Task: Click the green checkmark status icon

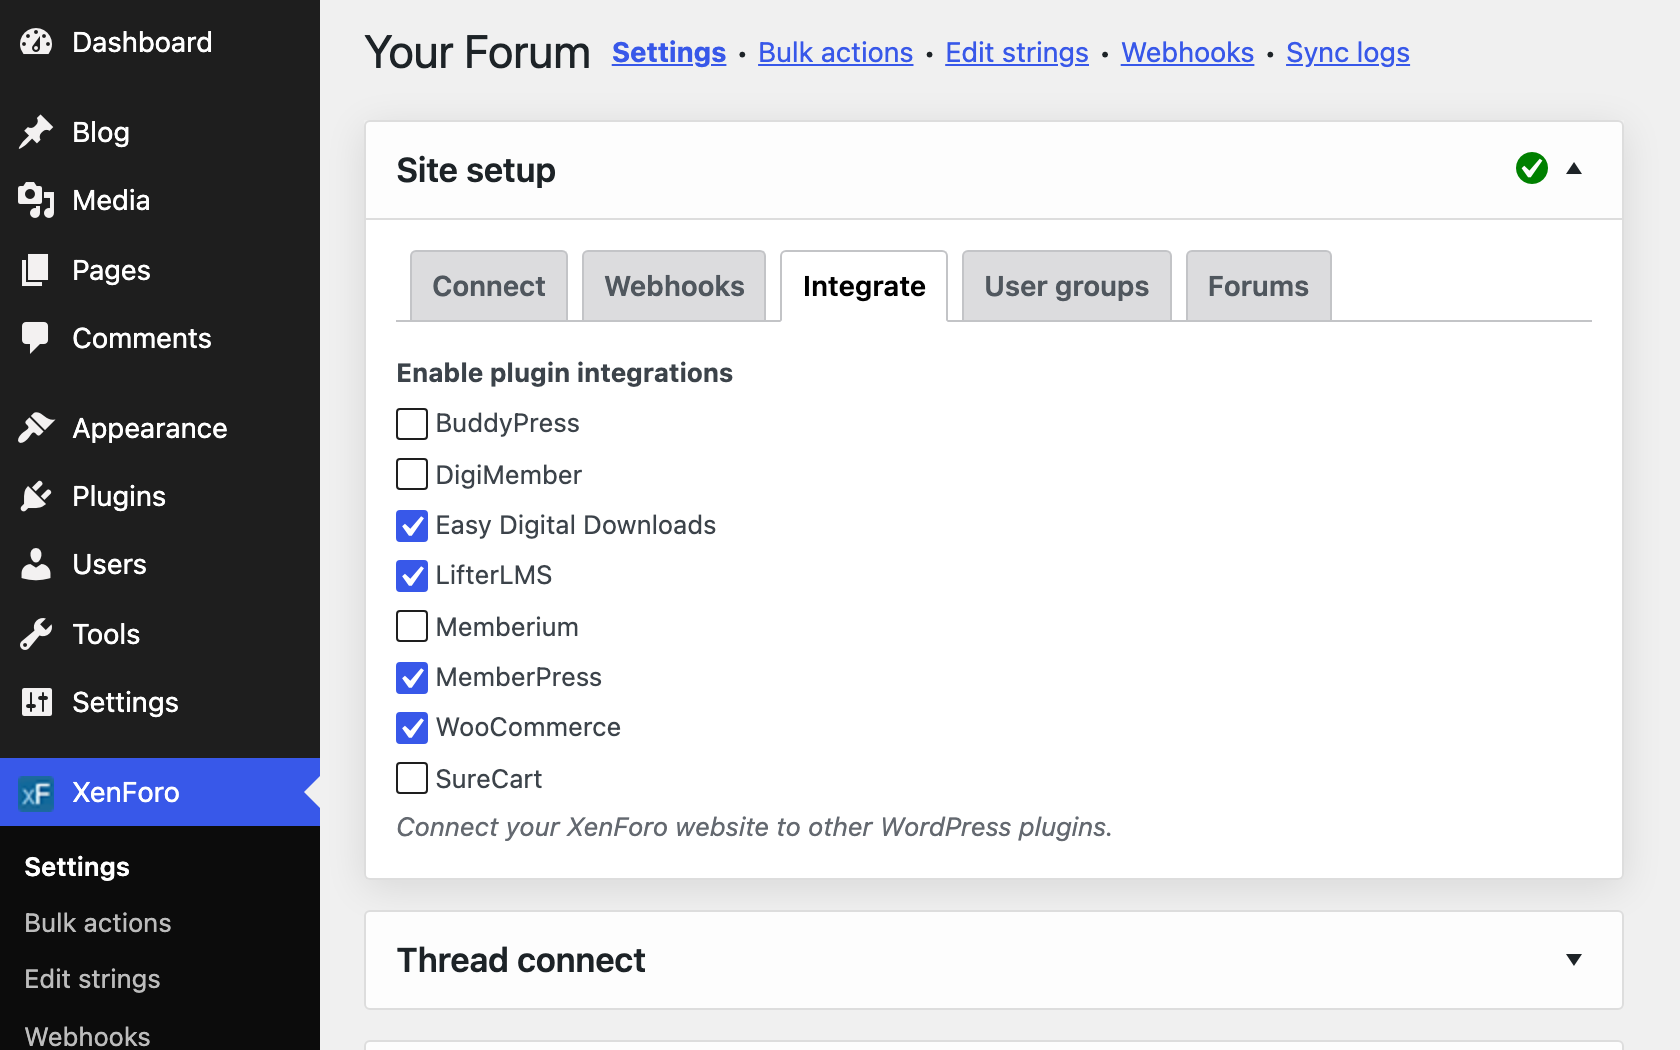Action: coord(1532,168)
